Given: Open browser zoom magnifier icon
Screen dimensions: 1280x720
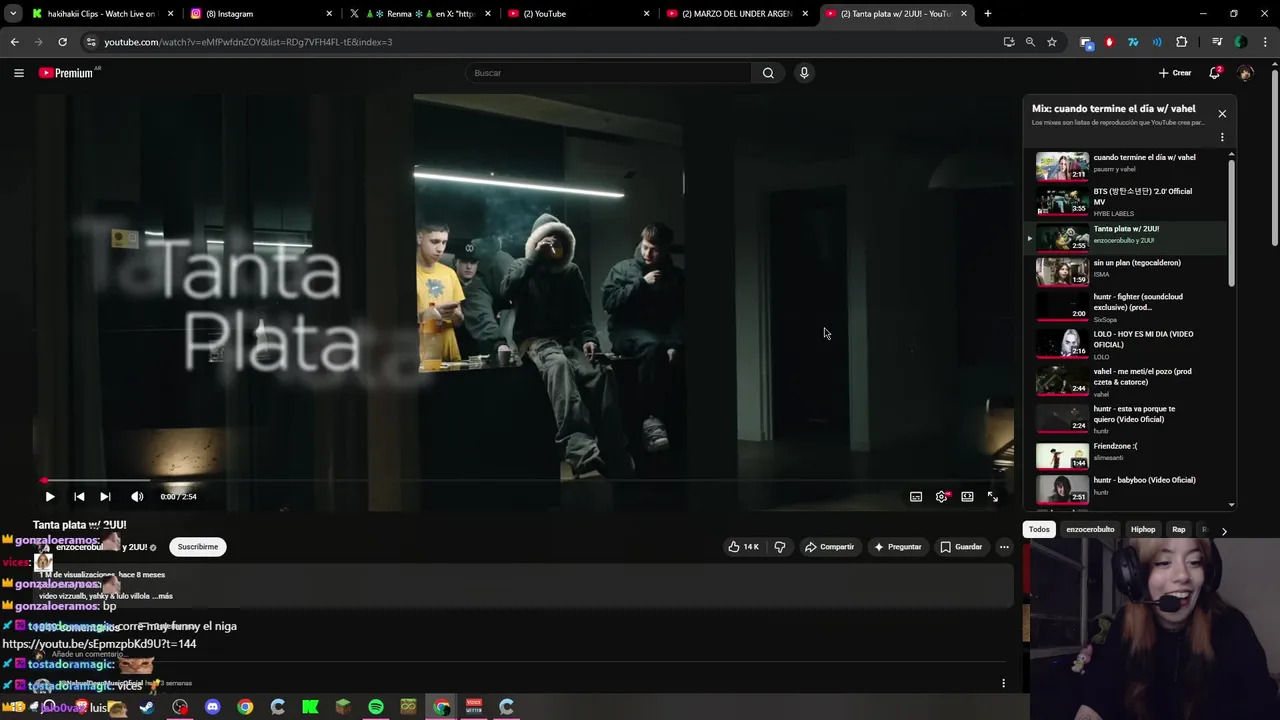Looking at the screenshot, I should coord(1030,42).
